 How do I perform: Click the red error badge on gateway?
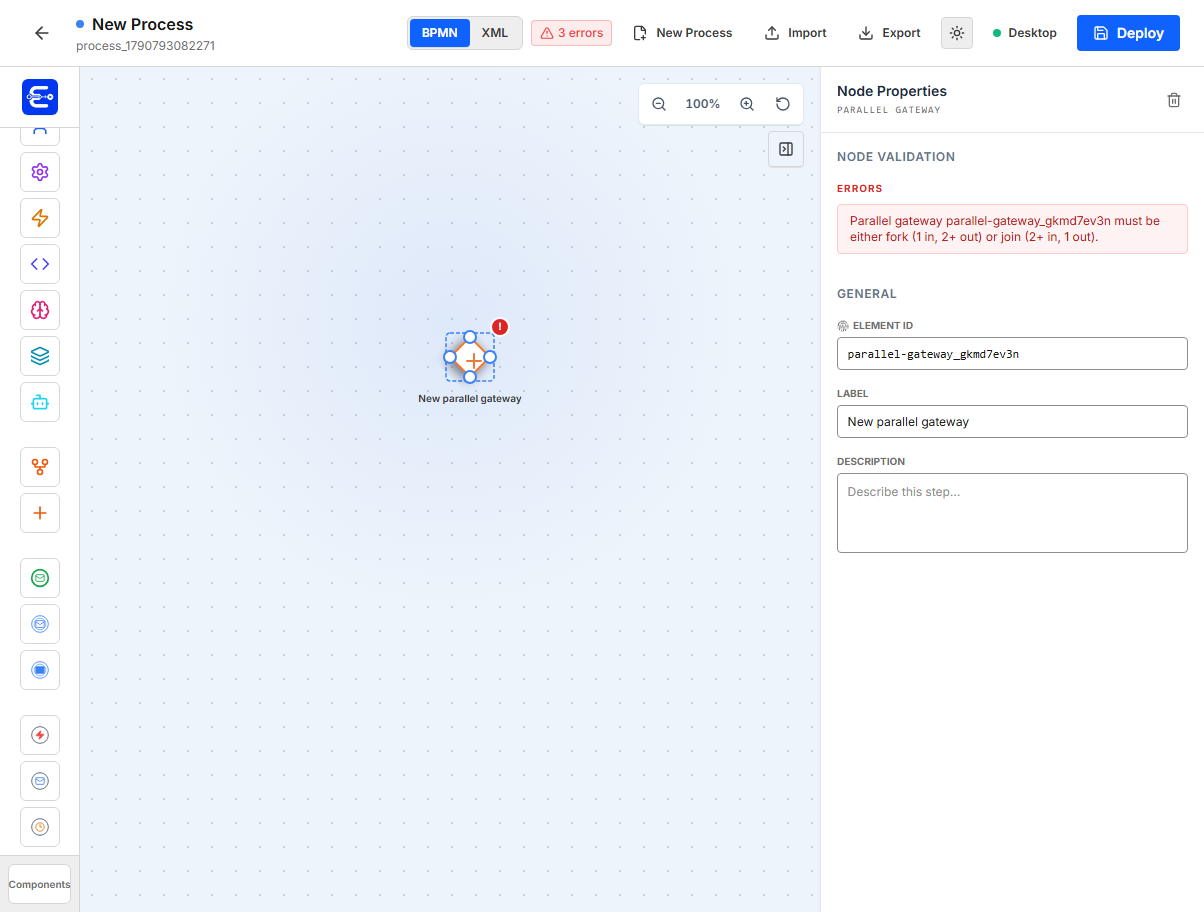pos(500,327)
